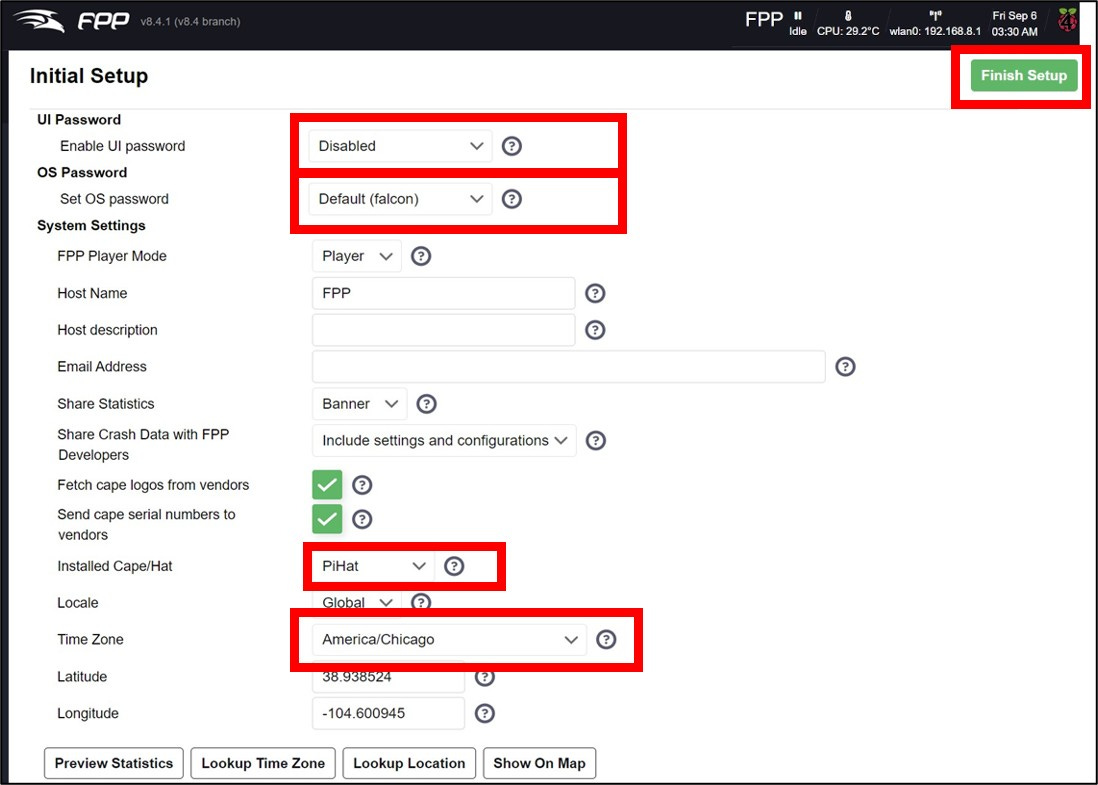Click the Finish Setup button
The width and height of the screenshot is (1098, 785).
[x=1024, y=75]
